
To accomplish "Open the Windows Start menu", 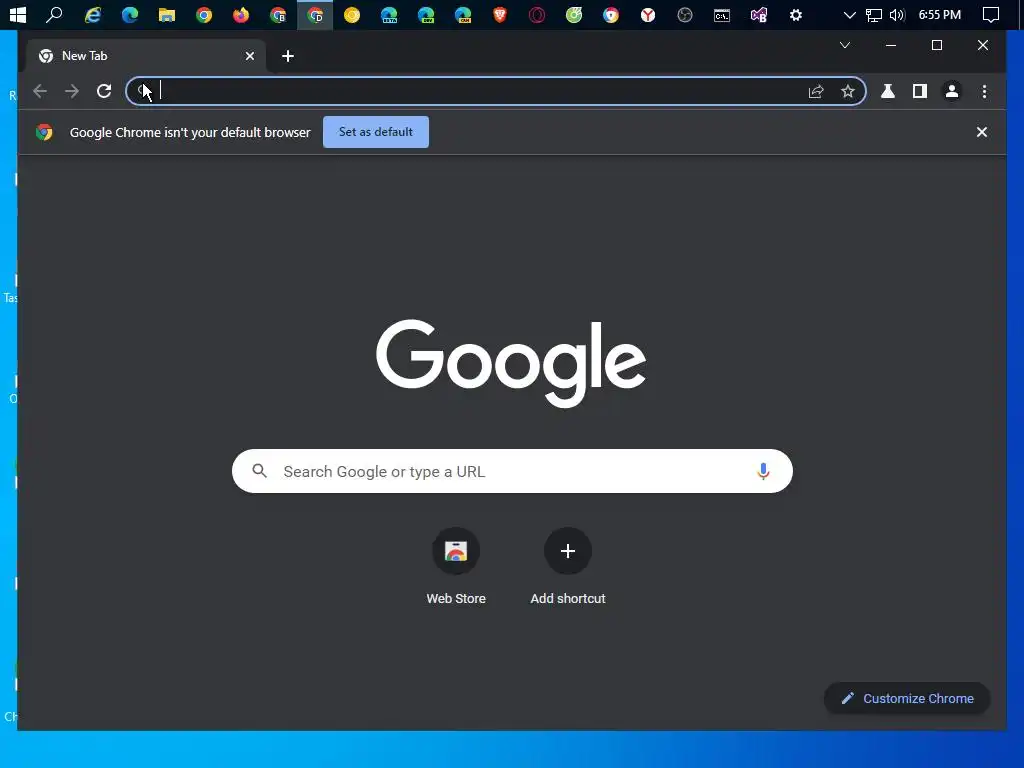I will click(18, 14).
